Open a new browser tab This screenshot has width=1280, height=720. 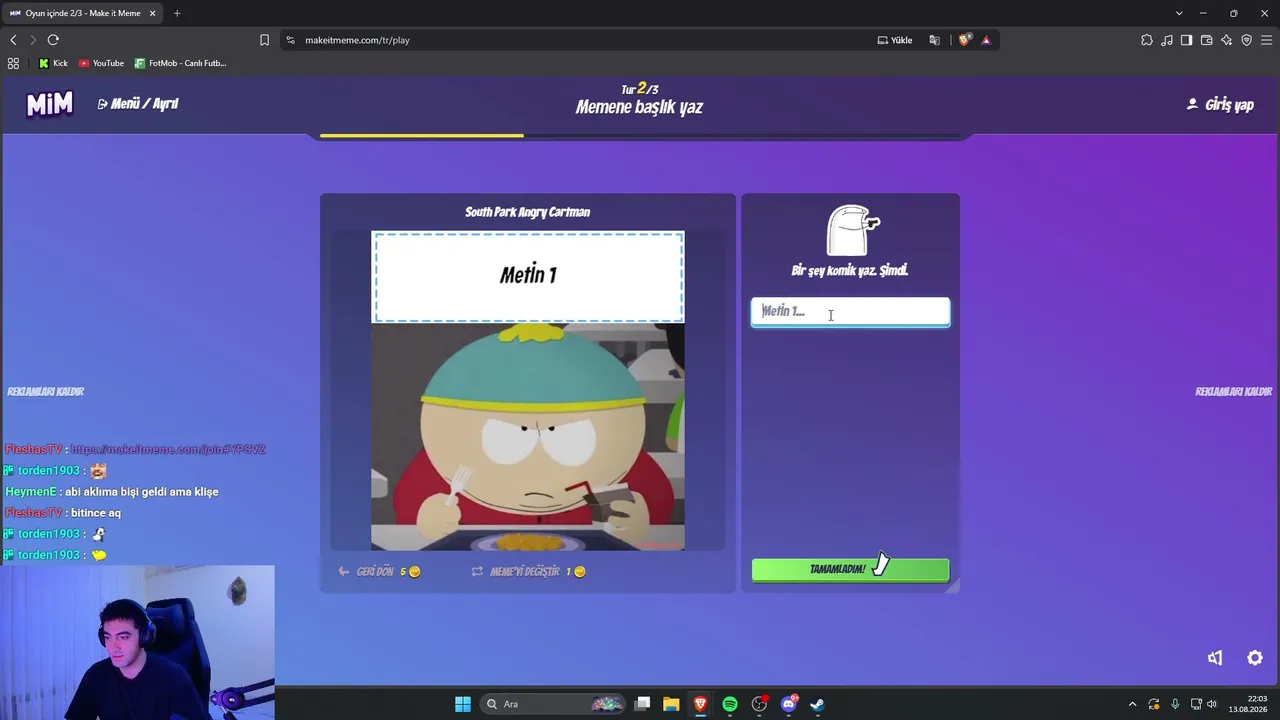coord(177,13)
